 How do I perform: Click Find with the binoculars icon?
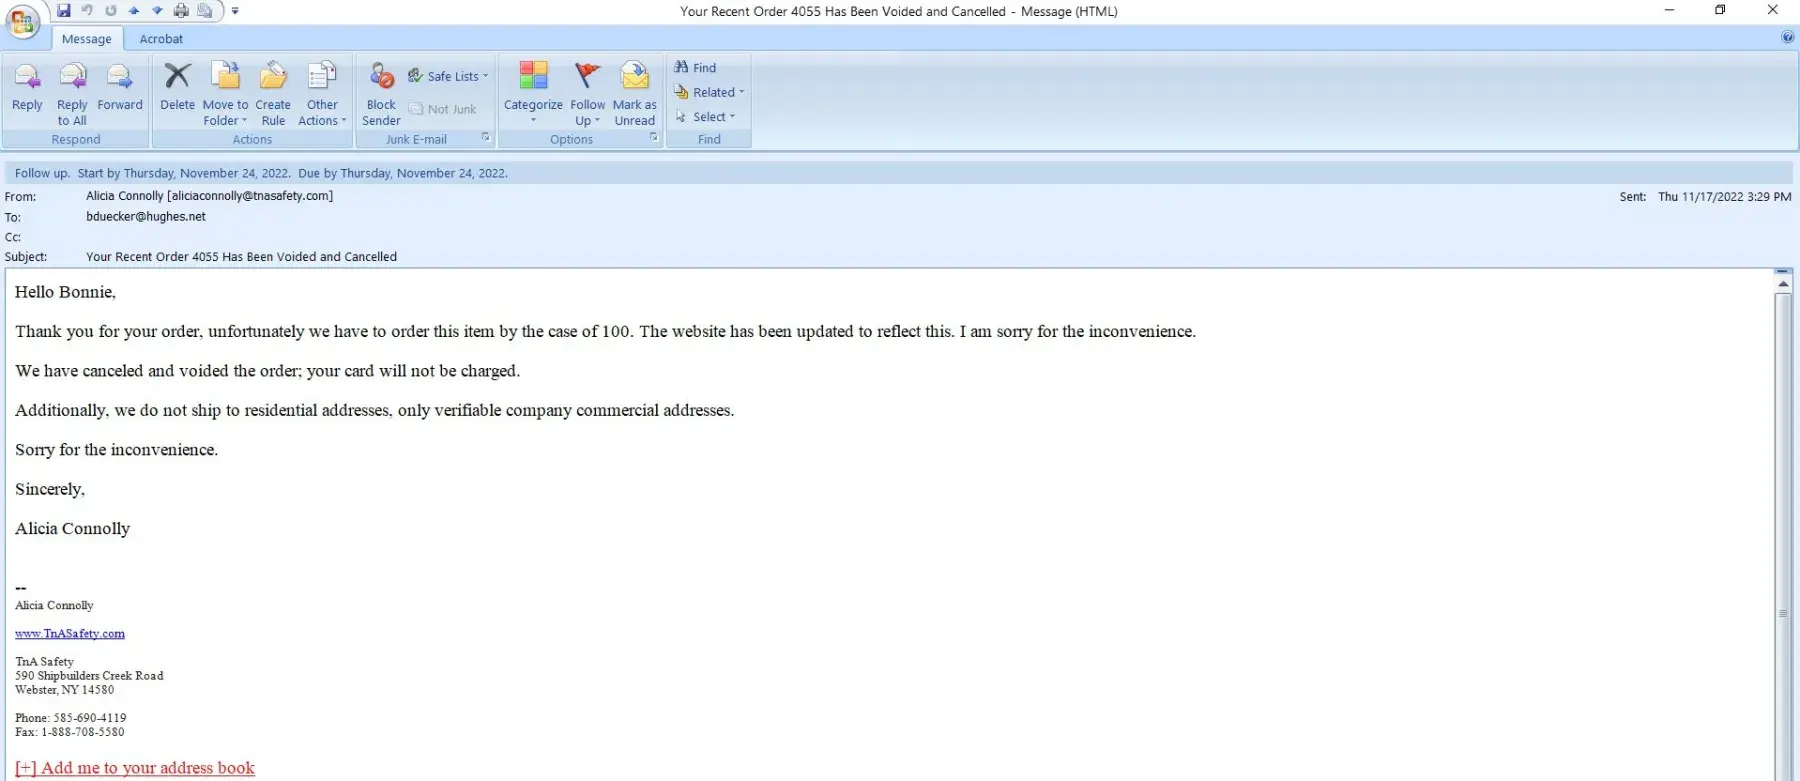[696, 68]
